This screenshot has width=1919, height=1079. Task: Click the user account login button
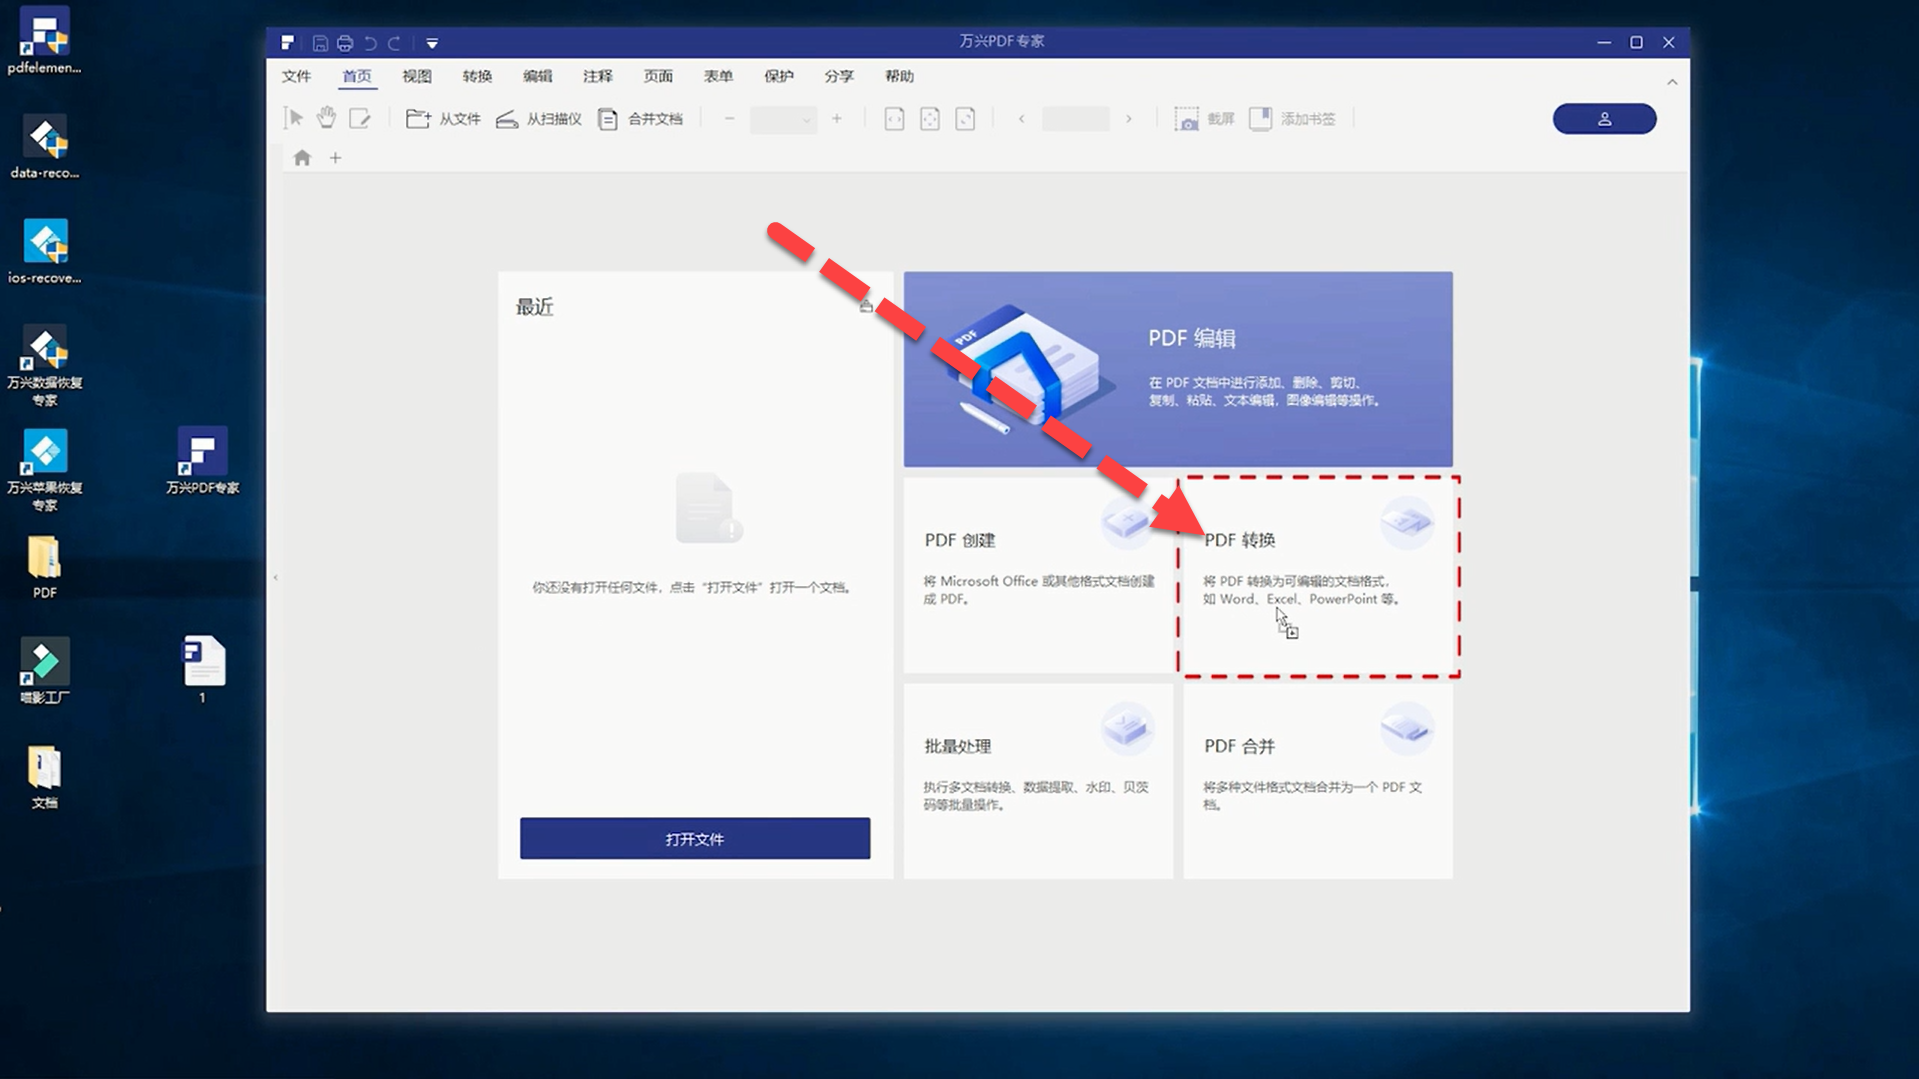click(1604, 119)
